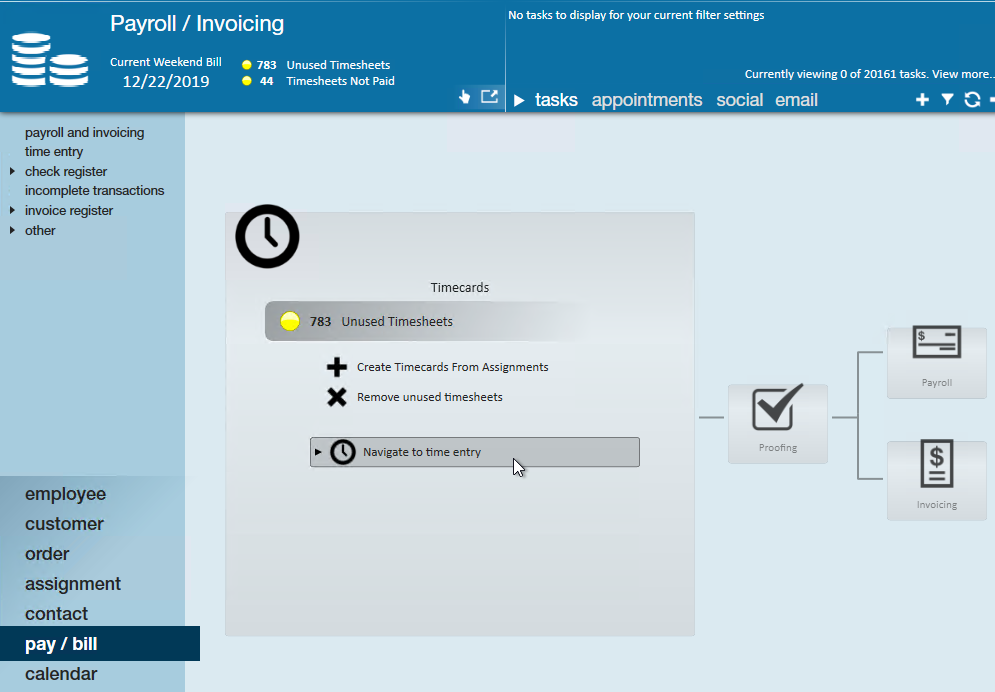Viewport: 995px width, 692px height.
Task: Open the task filter funnel icon
Action: pos(947,100)
